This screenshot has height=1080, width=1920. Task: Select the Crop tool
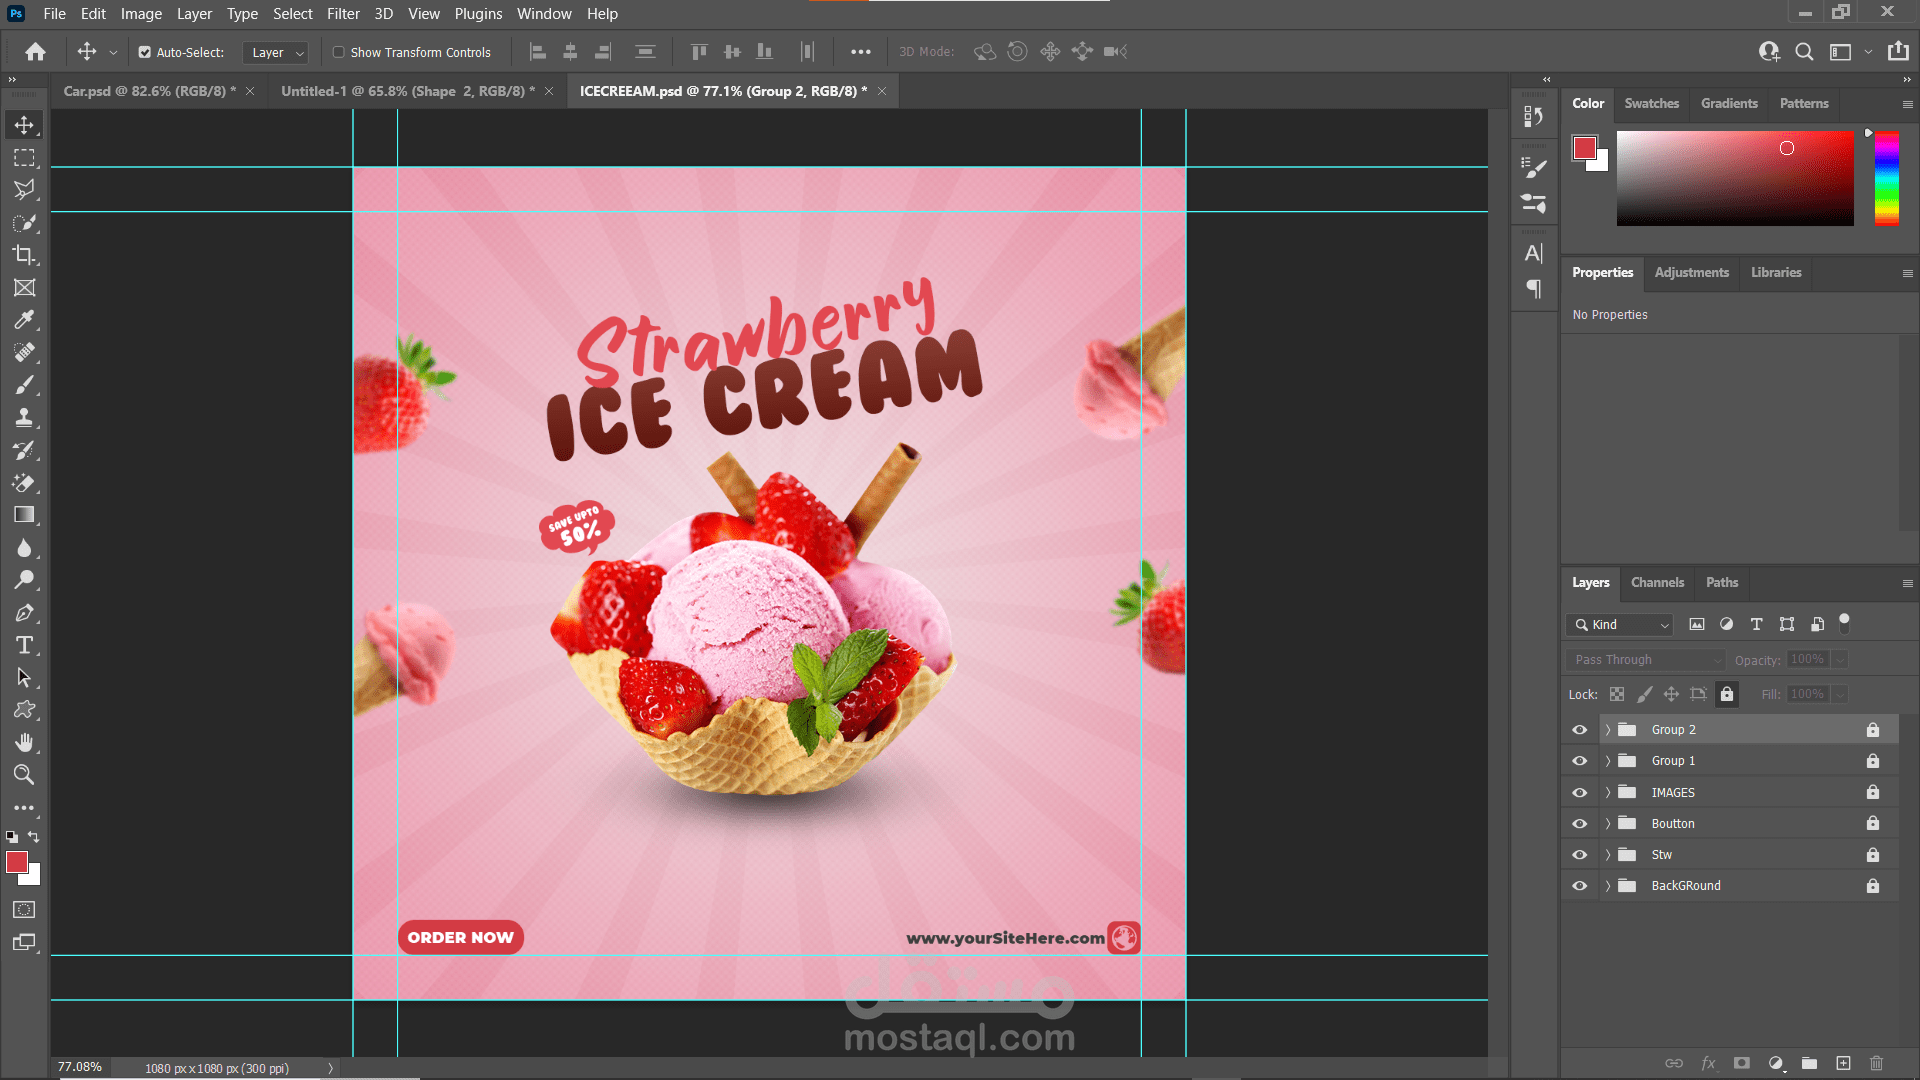coord(24,255)
